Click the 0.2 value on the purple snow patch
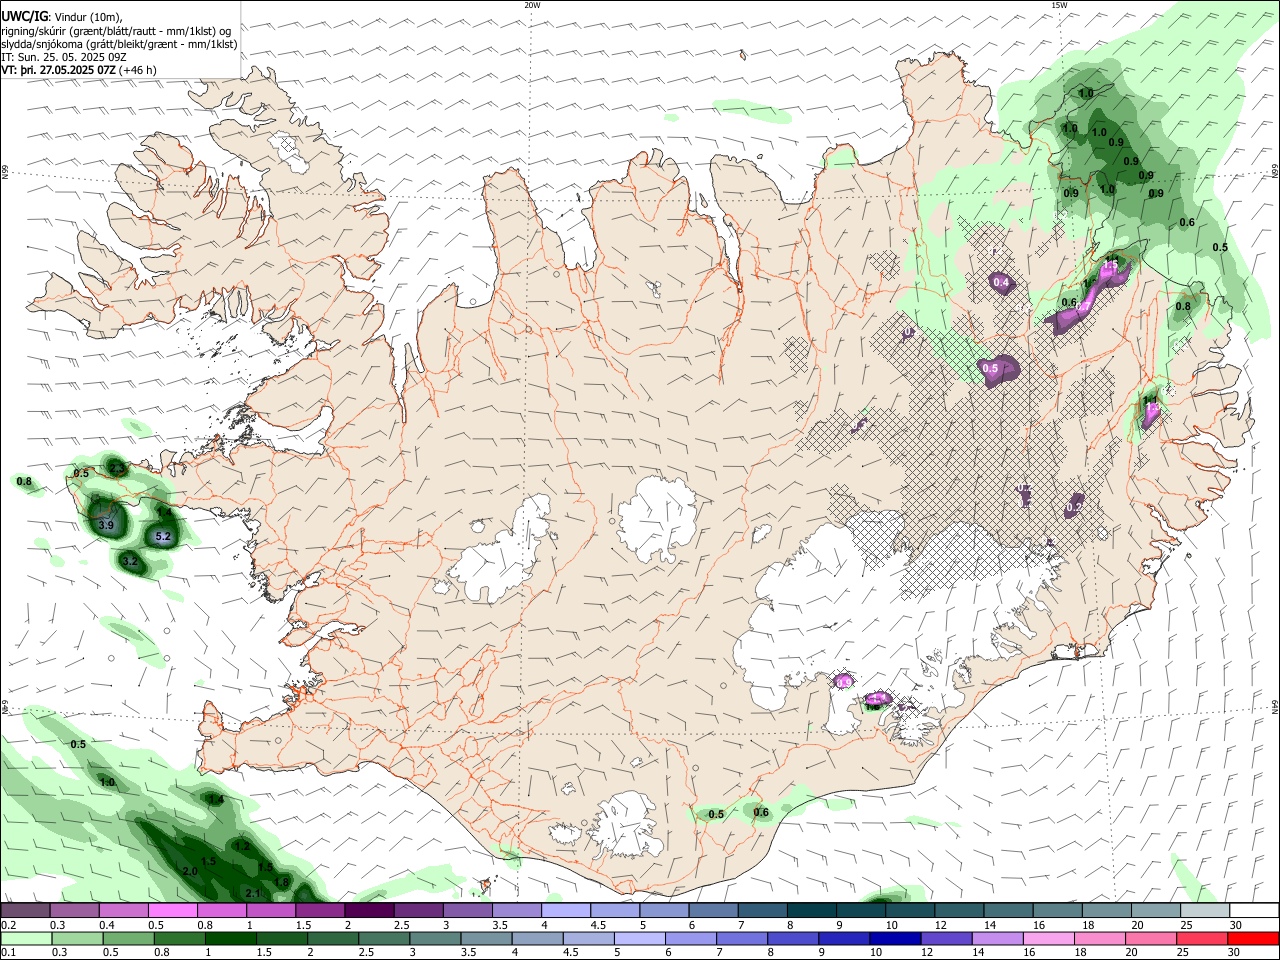The width and height of the screenshot is (1280, 960). [x=1074, y=508]
